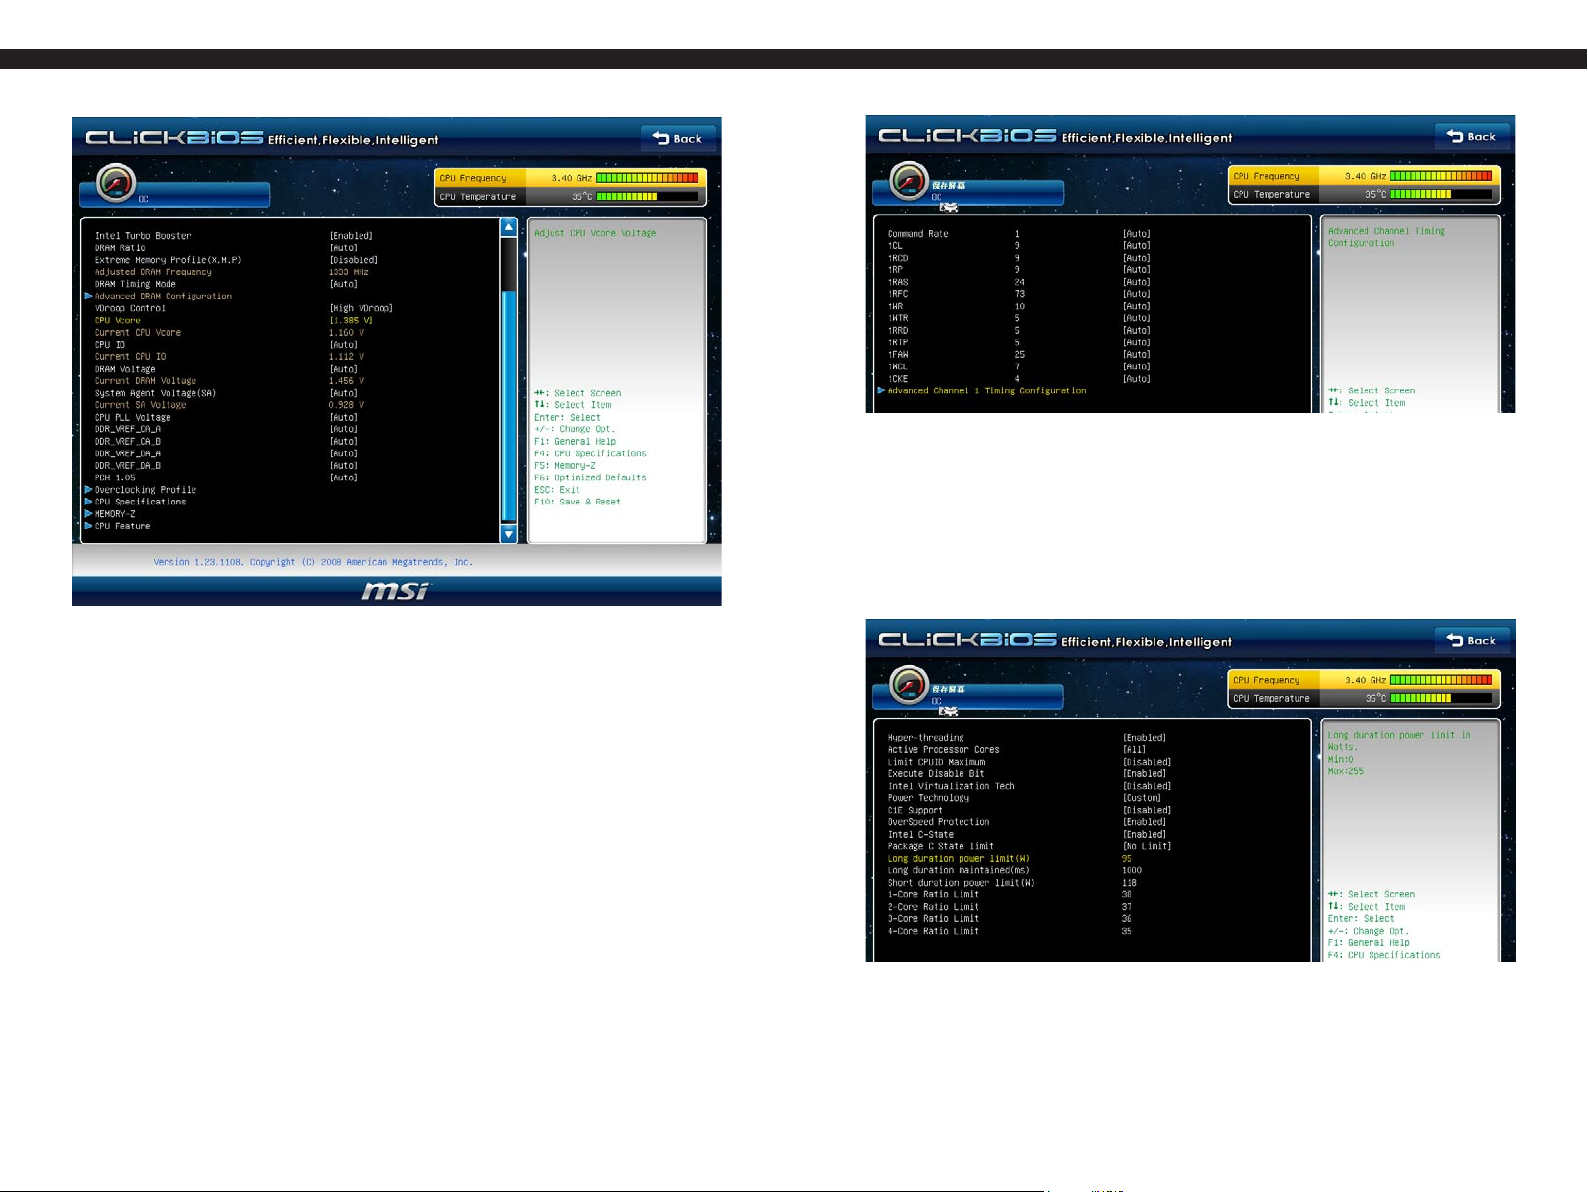Open the CPU PLL Voltage [Auto] option
1588x1192 pixels.
tap(343, 417)
